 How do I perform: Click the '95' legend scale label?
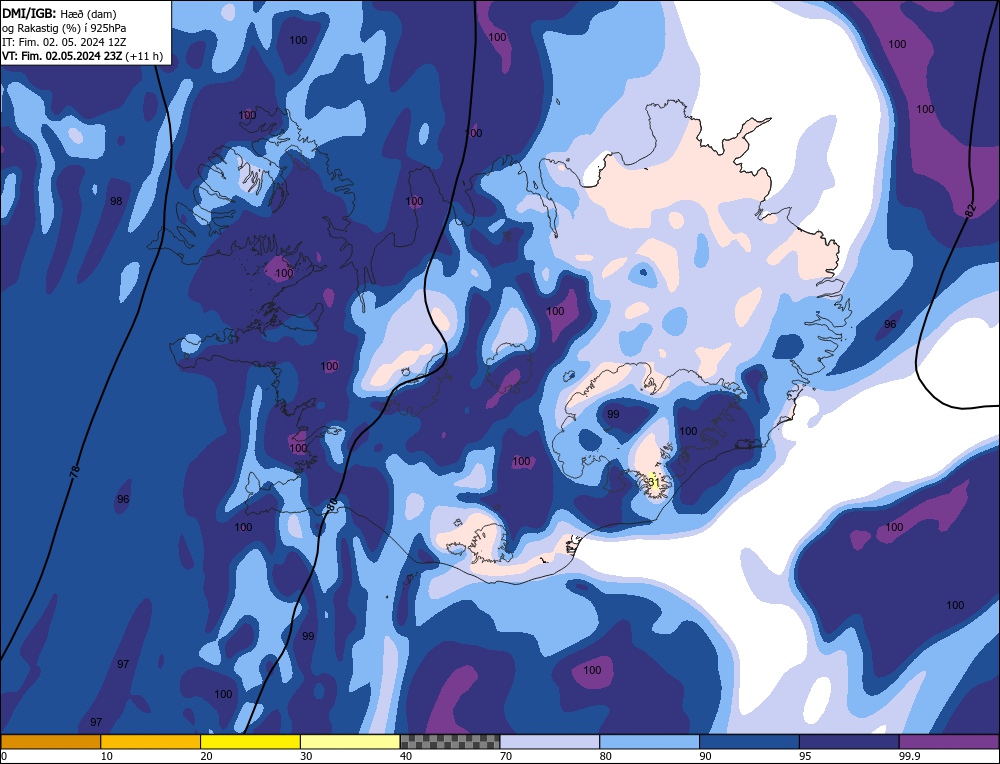(805, 756)
